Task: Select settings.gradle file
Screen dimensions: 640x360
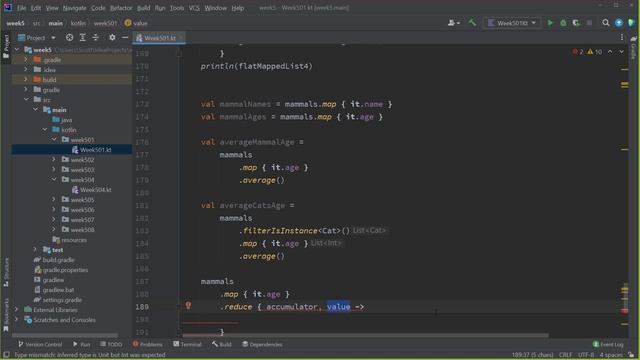Action: 58,300
